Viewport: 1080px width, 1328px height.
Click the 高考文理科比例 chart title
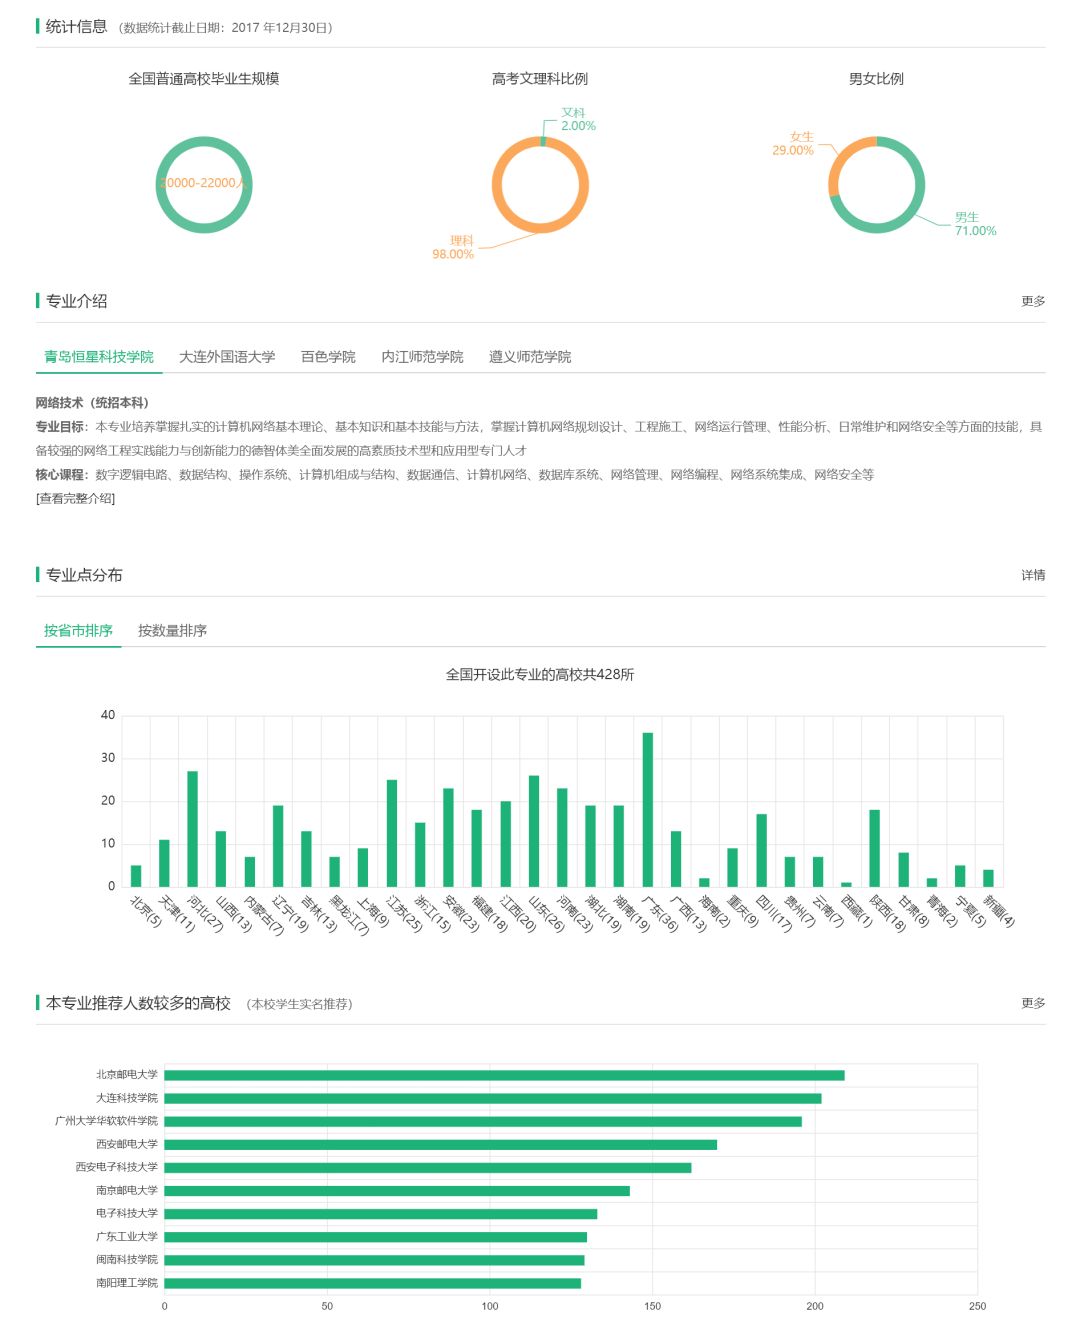[540, 79]
